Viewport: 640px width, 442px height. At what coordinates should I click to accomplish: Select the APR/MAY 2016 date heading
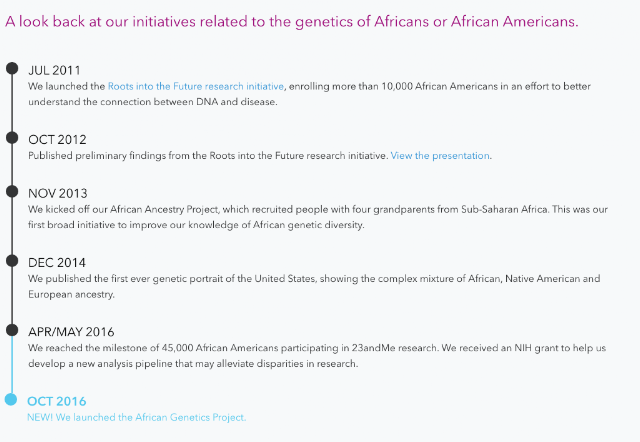[71, 331]
